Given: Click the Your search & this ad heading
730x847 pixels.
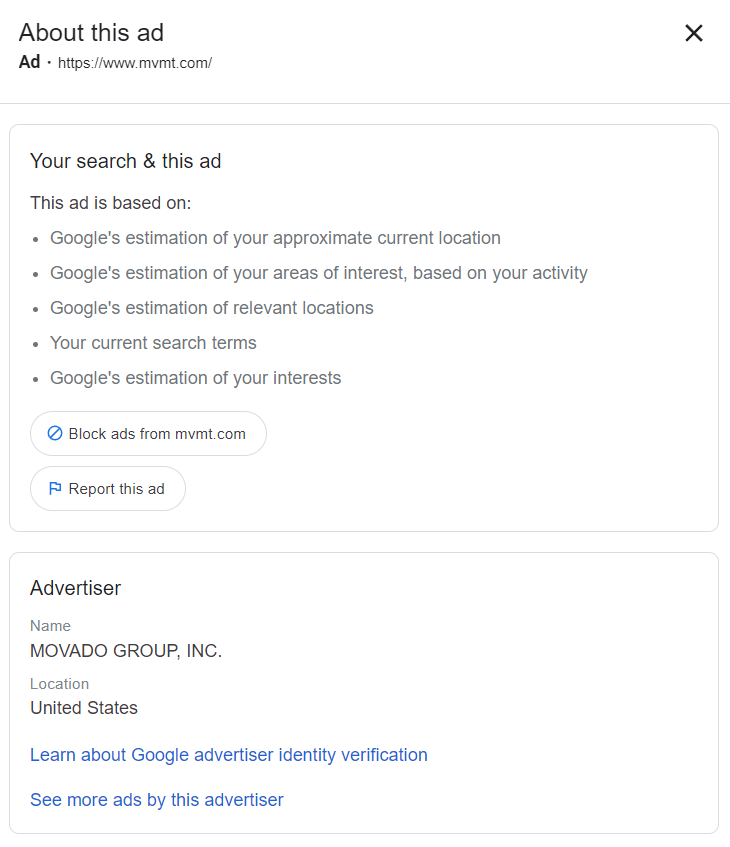Looking at the screenshot, I should [125, 161].
